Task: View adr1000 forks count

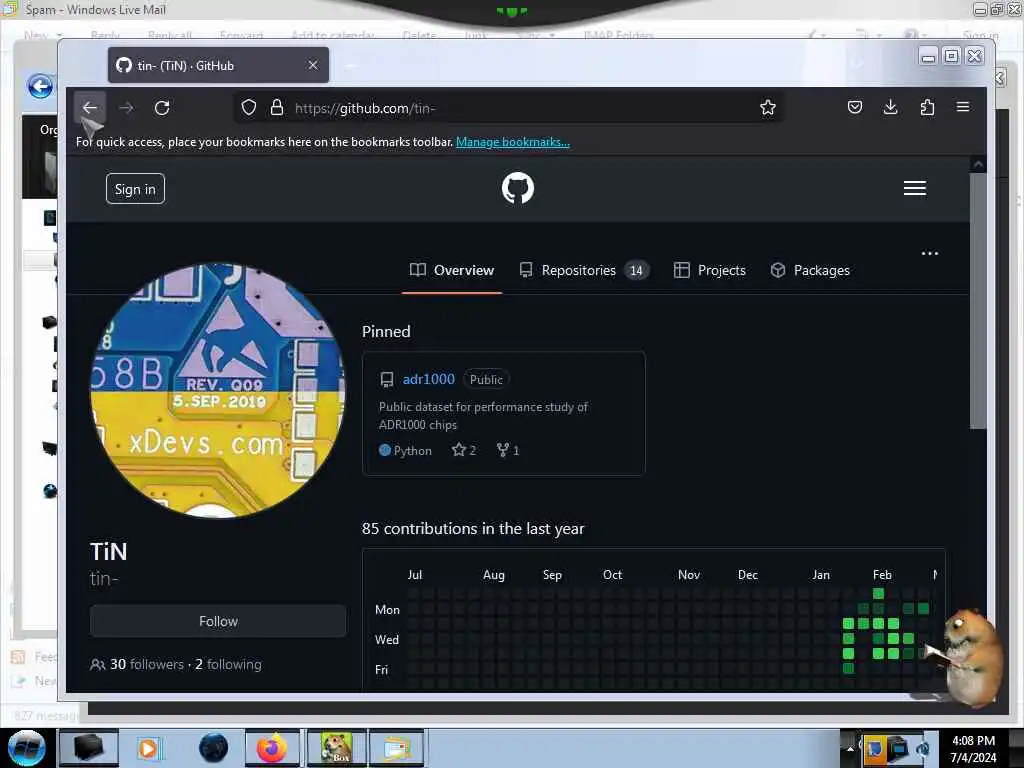Action: [x=507, y=450]
